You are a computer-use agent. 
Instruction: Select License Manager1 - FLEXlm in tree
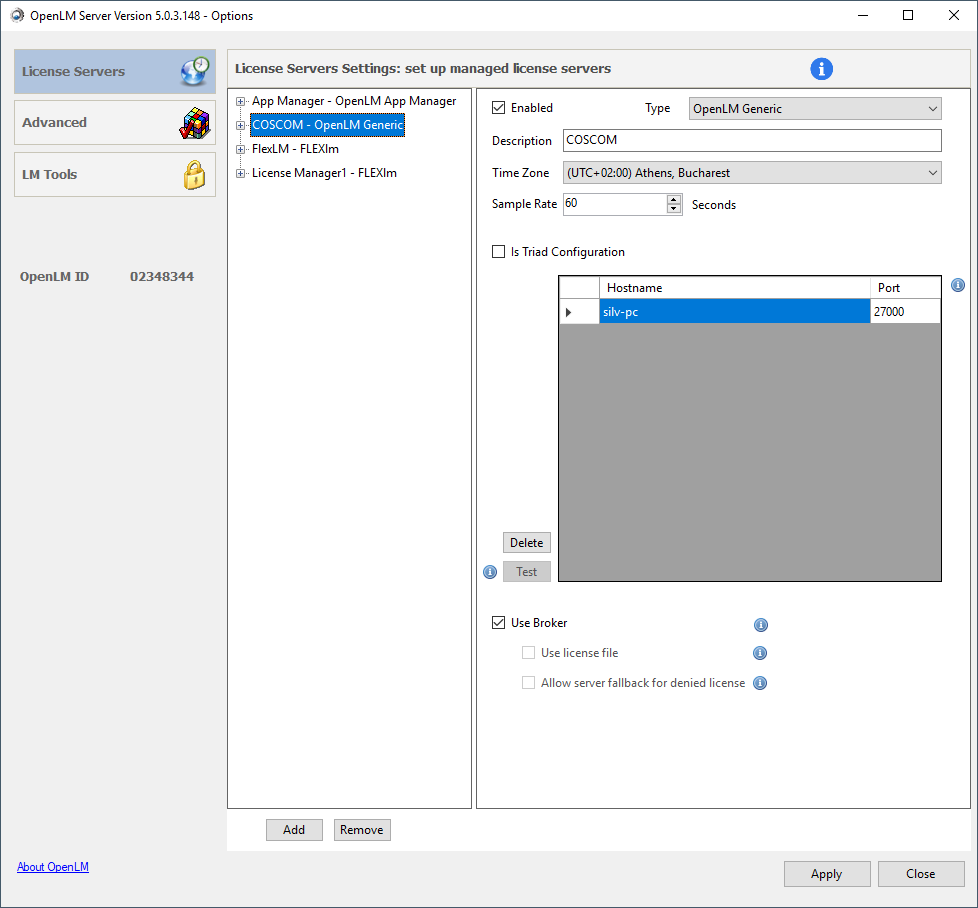pyautogui.click(x=324, y=173)
